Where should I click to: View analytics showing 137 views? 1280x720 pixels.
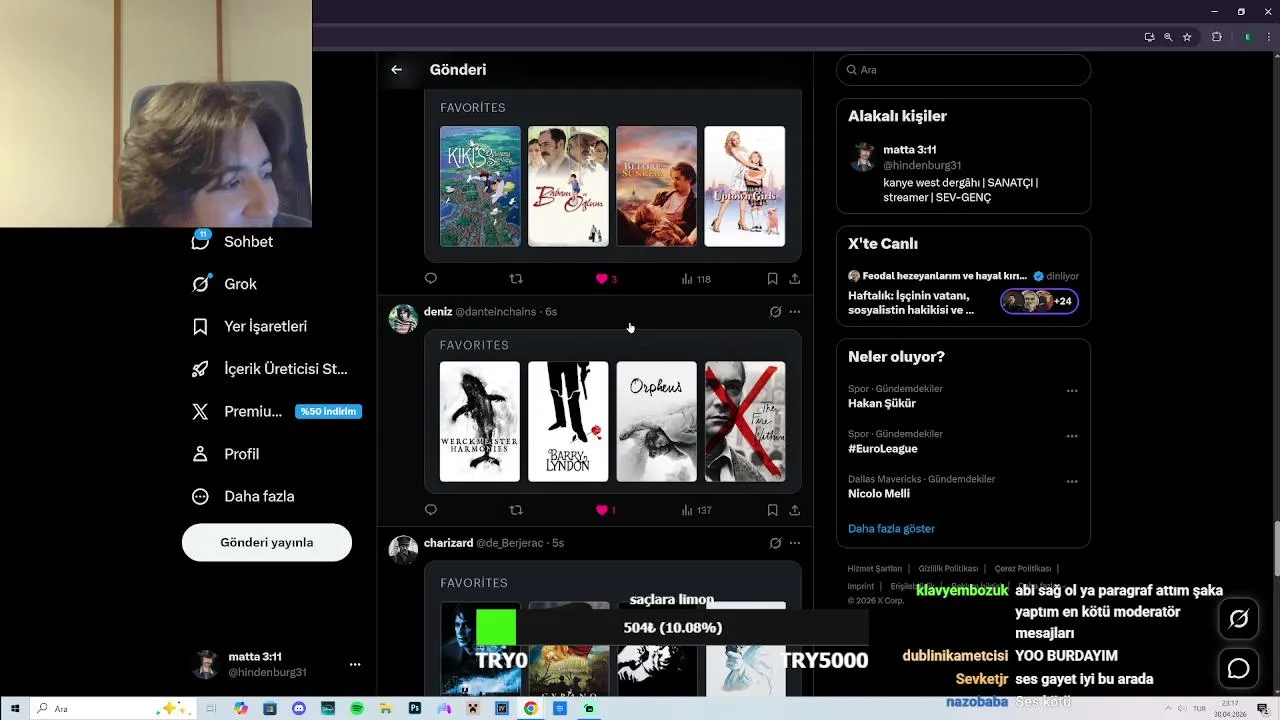click(696, 510)
